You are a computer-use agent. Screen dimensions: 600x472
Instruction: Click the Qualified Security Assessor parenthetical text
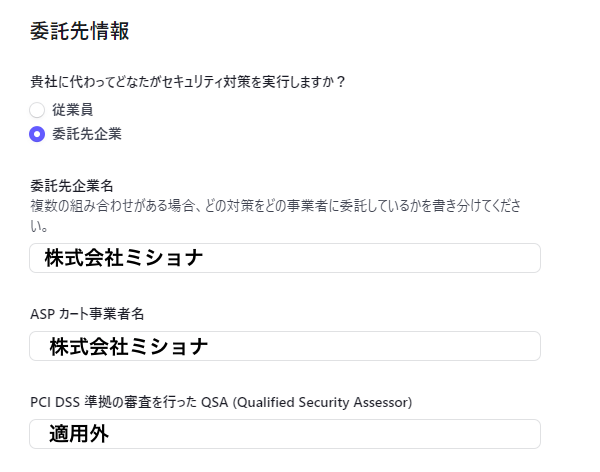coord(314,402)
